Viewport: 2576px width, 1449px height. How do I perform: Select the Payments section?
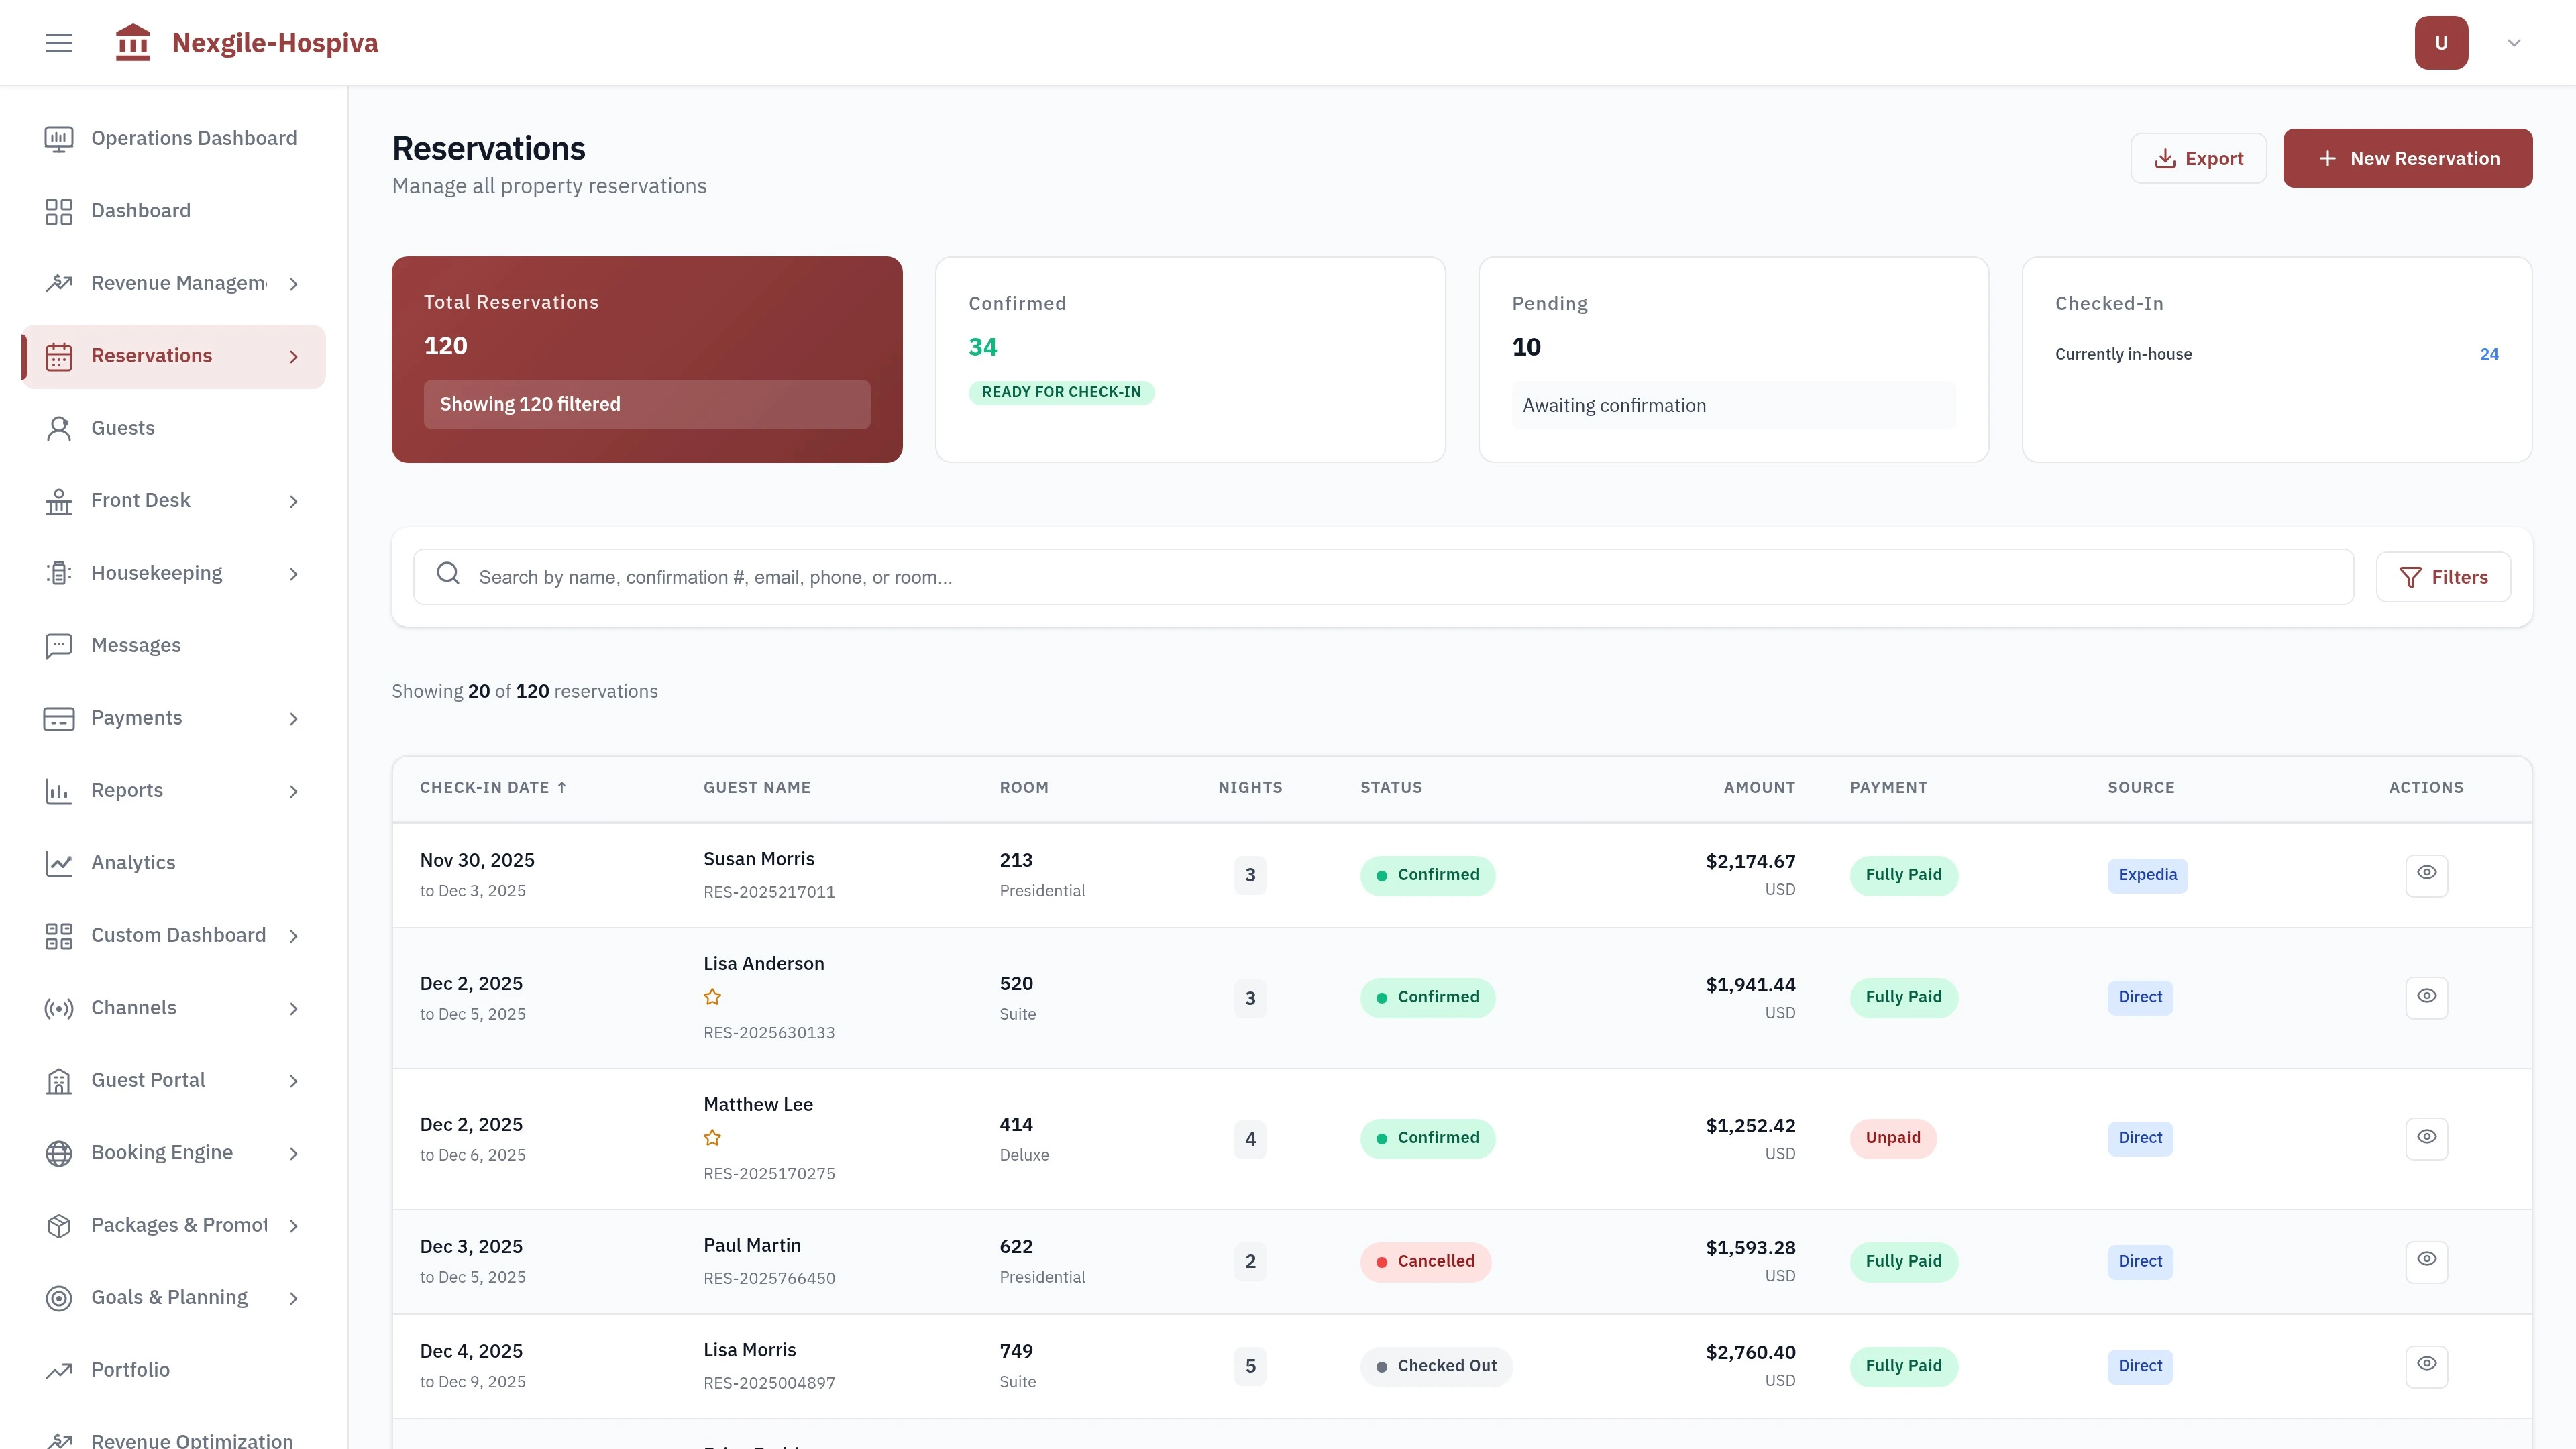click(x=136, y=717)
